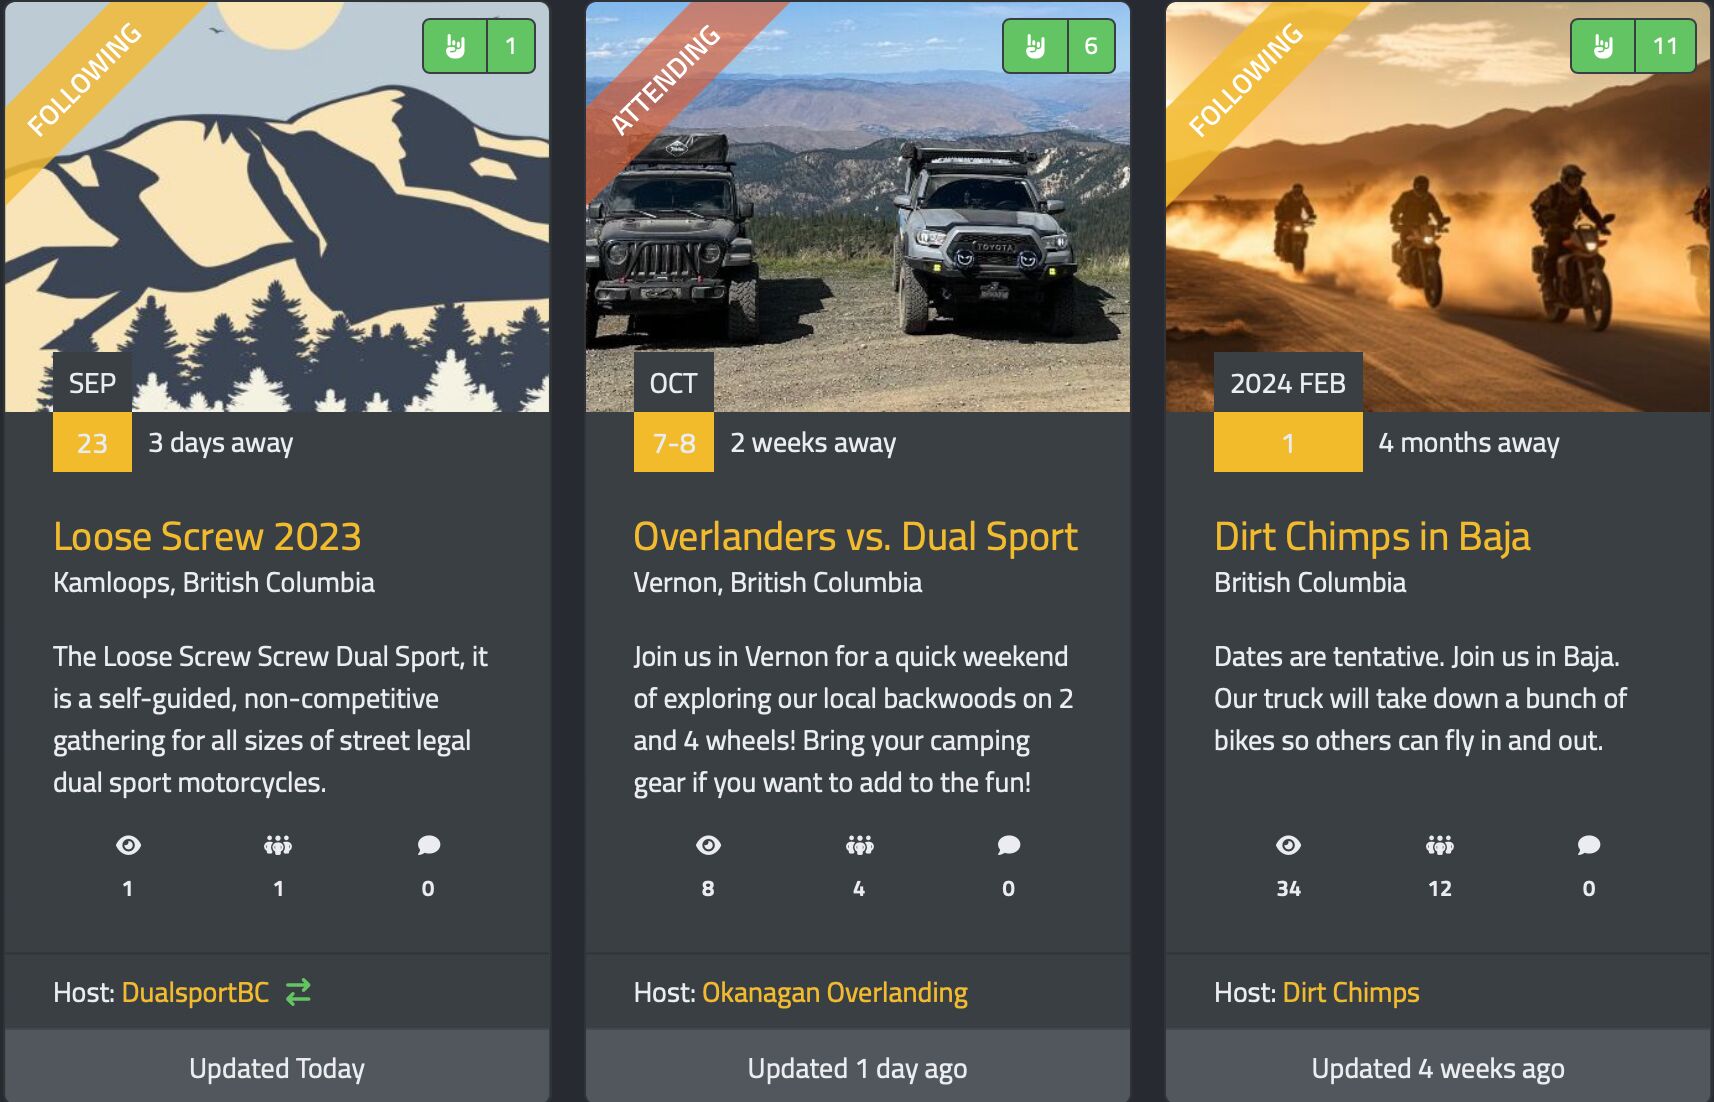This screenshot has width=1714, height=1102.
Task: Visit the Dirt Chimps host profile
Action: tap(1351, 992)
